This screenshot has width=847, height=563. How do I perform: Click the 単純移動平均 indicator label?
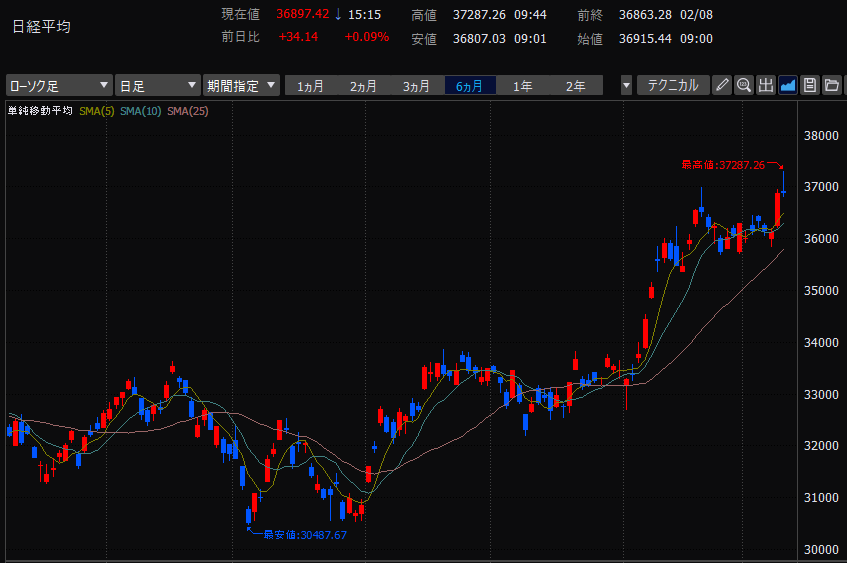[40, 111]
